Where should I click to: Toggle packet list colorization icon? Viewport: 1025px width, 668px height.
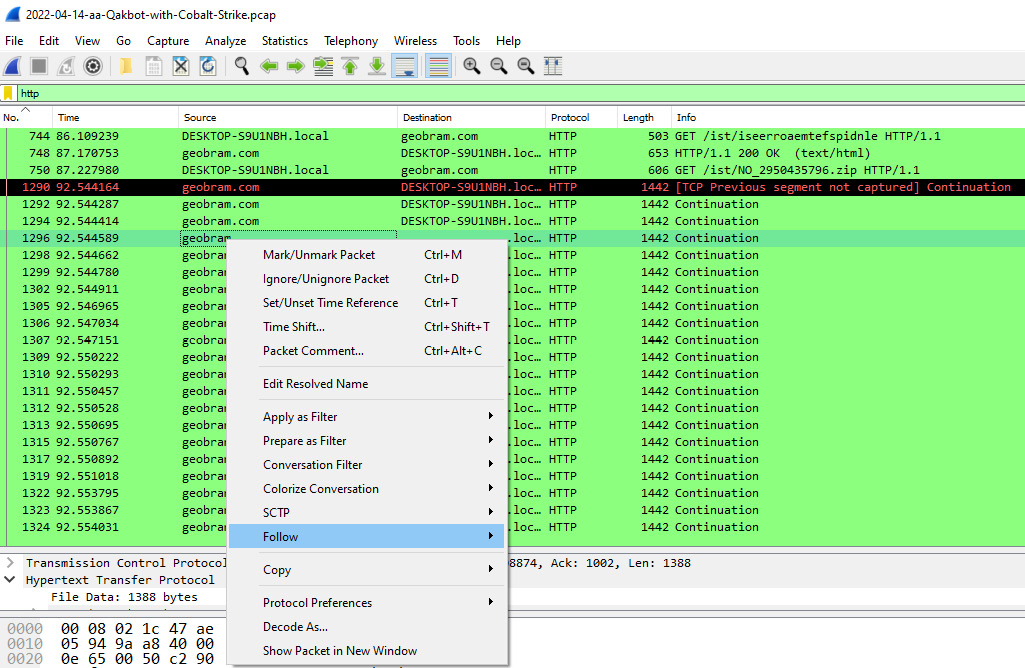[x=439, y=66]
